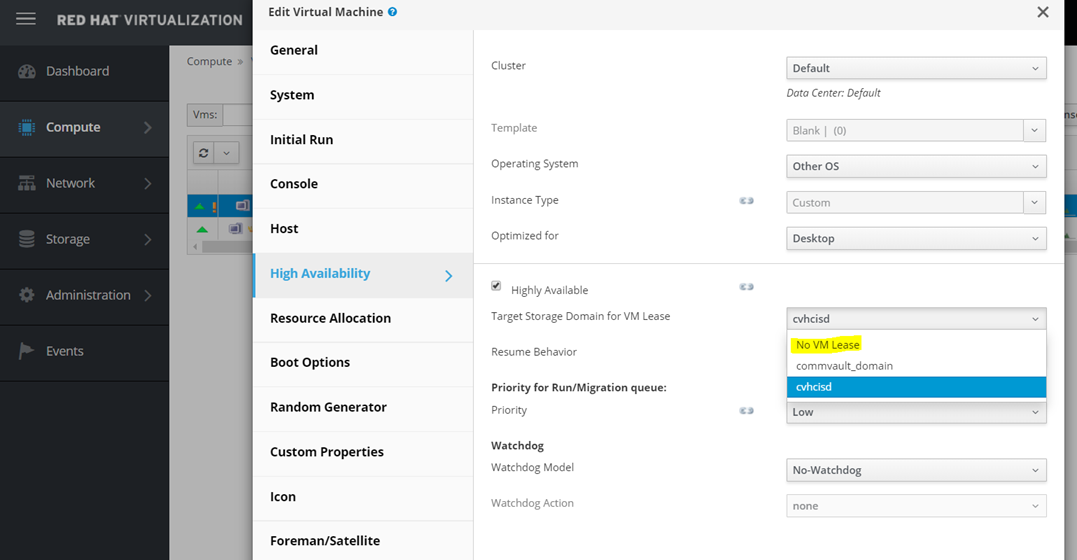Open the Optimized for dropdown

click(x=916, y=238)
